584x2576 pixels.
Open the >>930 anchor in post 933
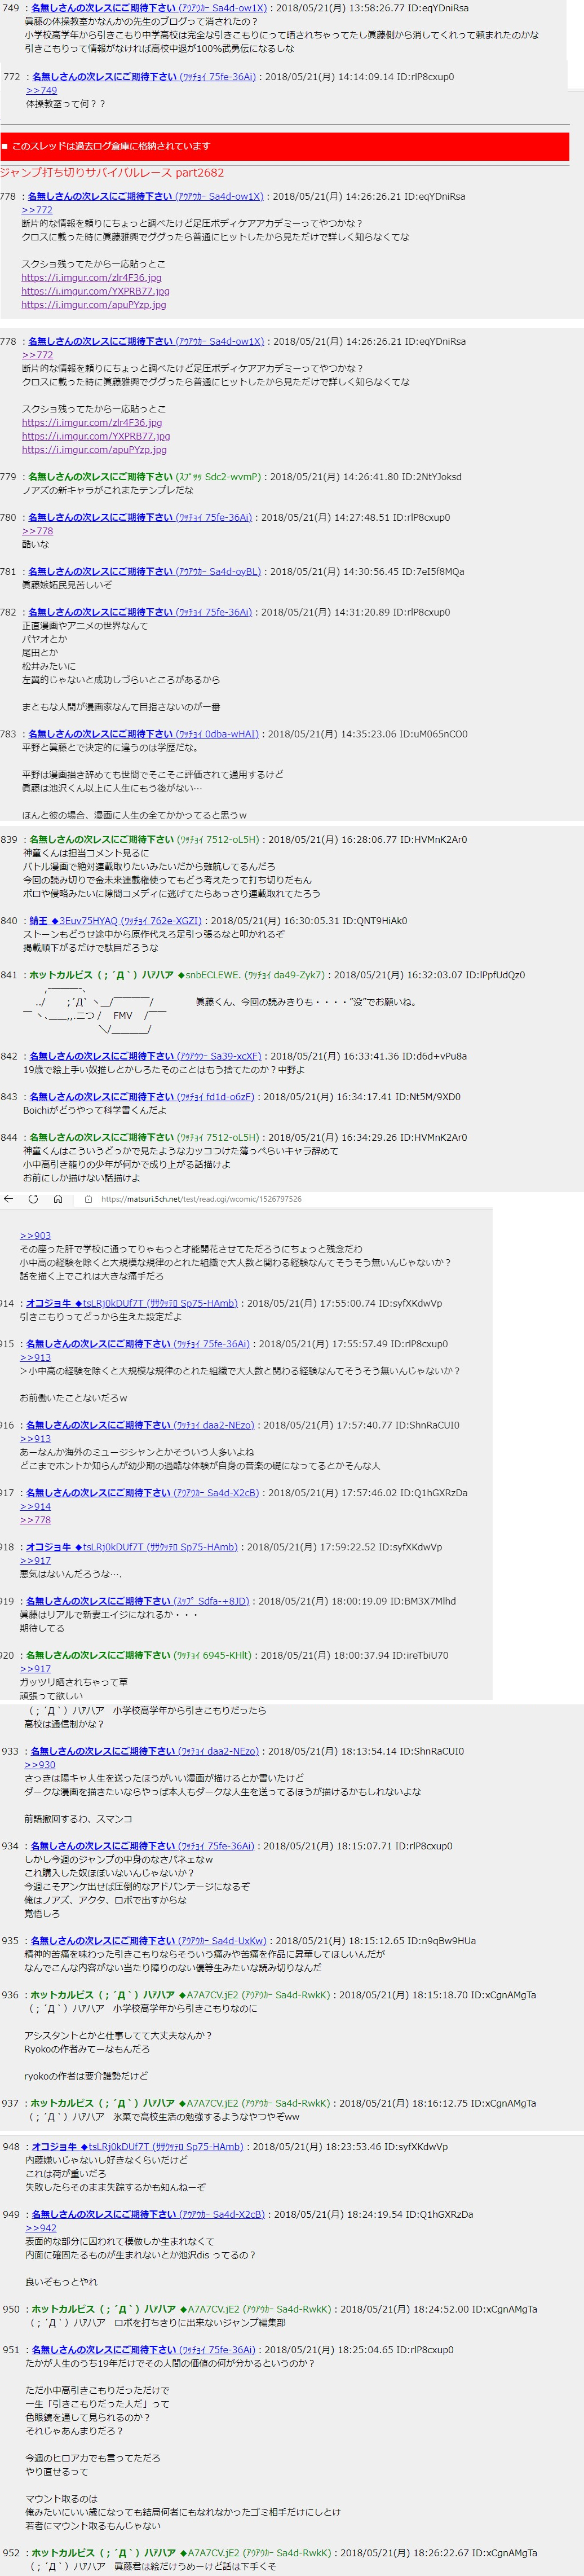[40, 1765]
